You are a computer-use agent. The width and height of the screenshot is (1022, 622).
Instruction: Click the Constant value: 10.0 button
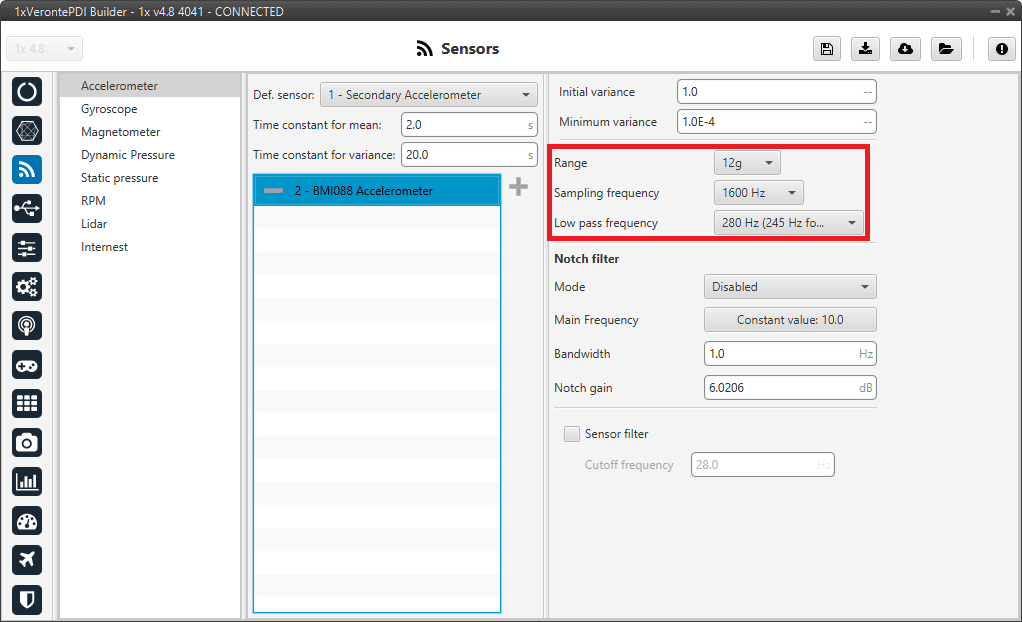coord(790,320)
